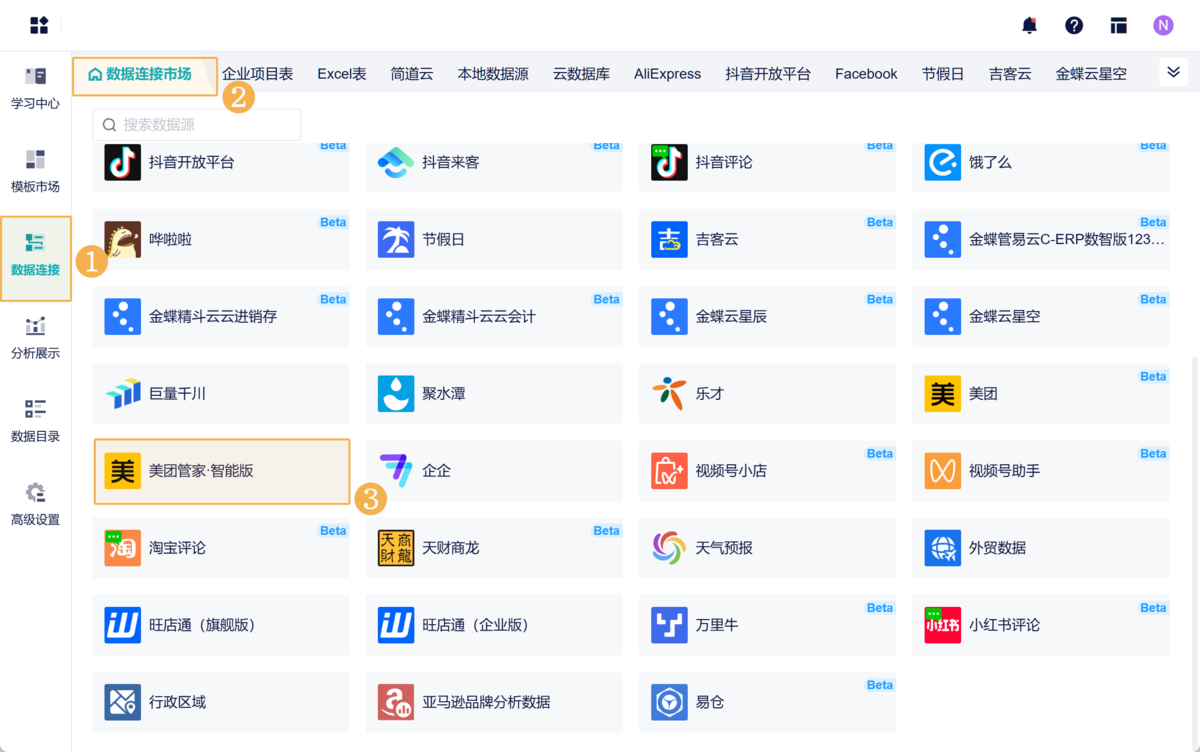Click the 巨量千川 icon
1200x752 pixels.
(123, 393)
